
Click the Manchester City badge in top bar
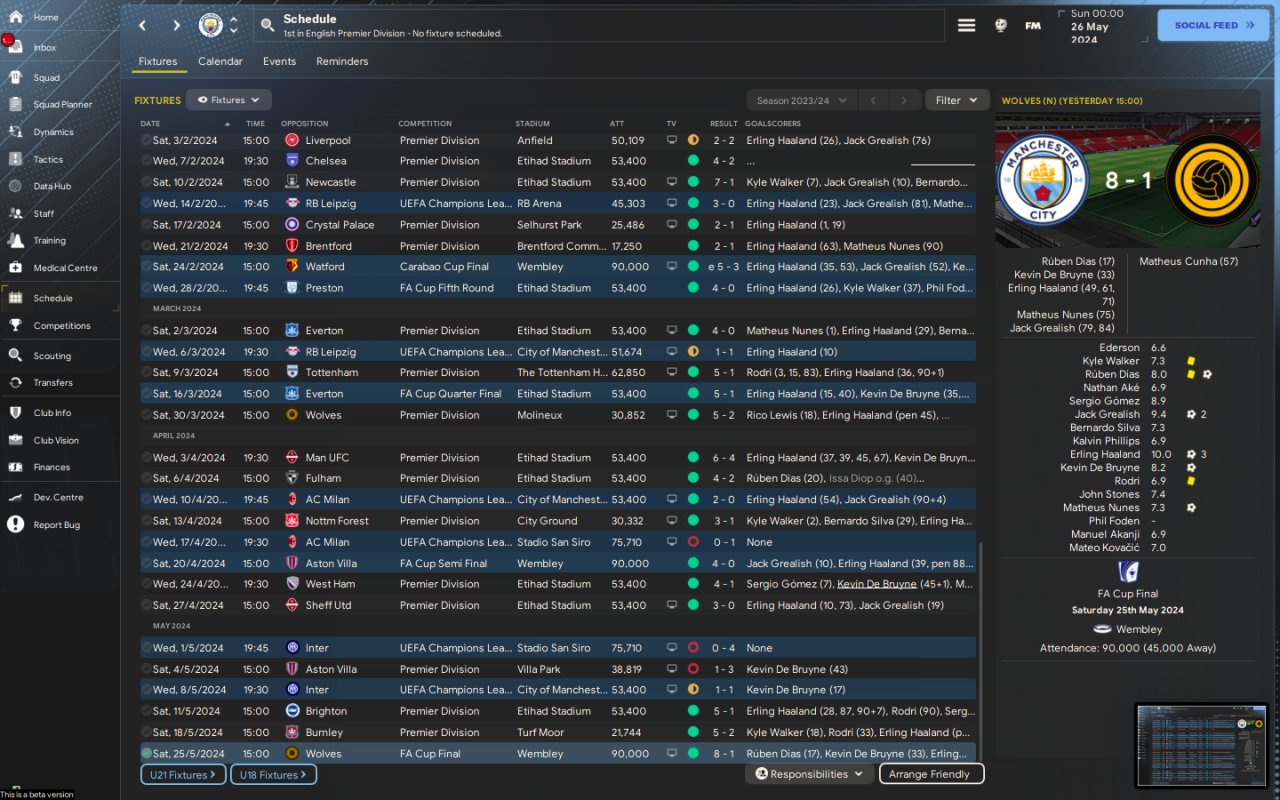211,25
